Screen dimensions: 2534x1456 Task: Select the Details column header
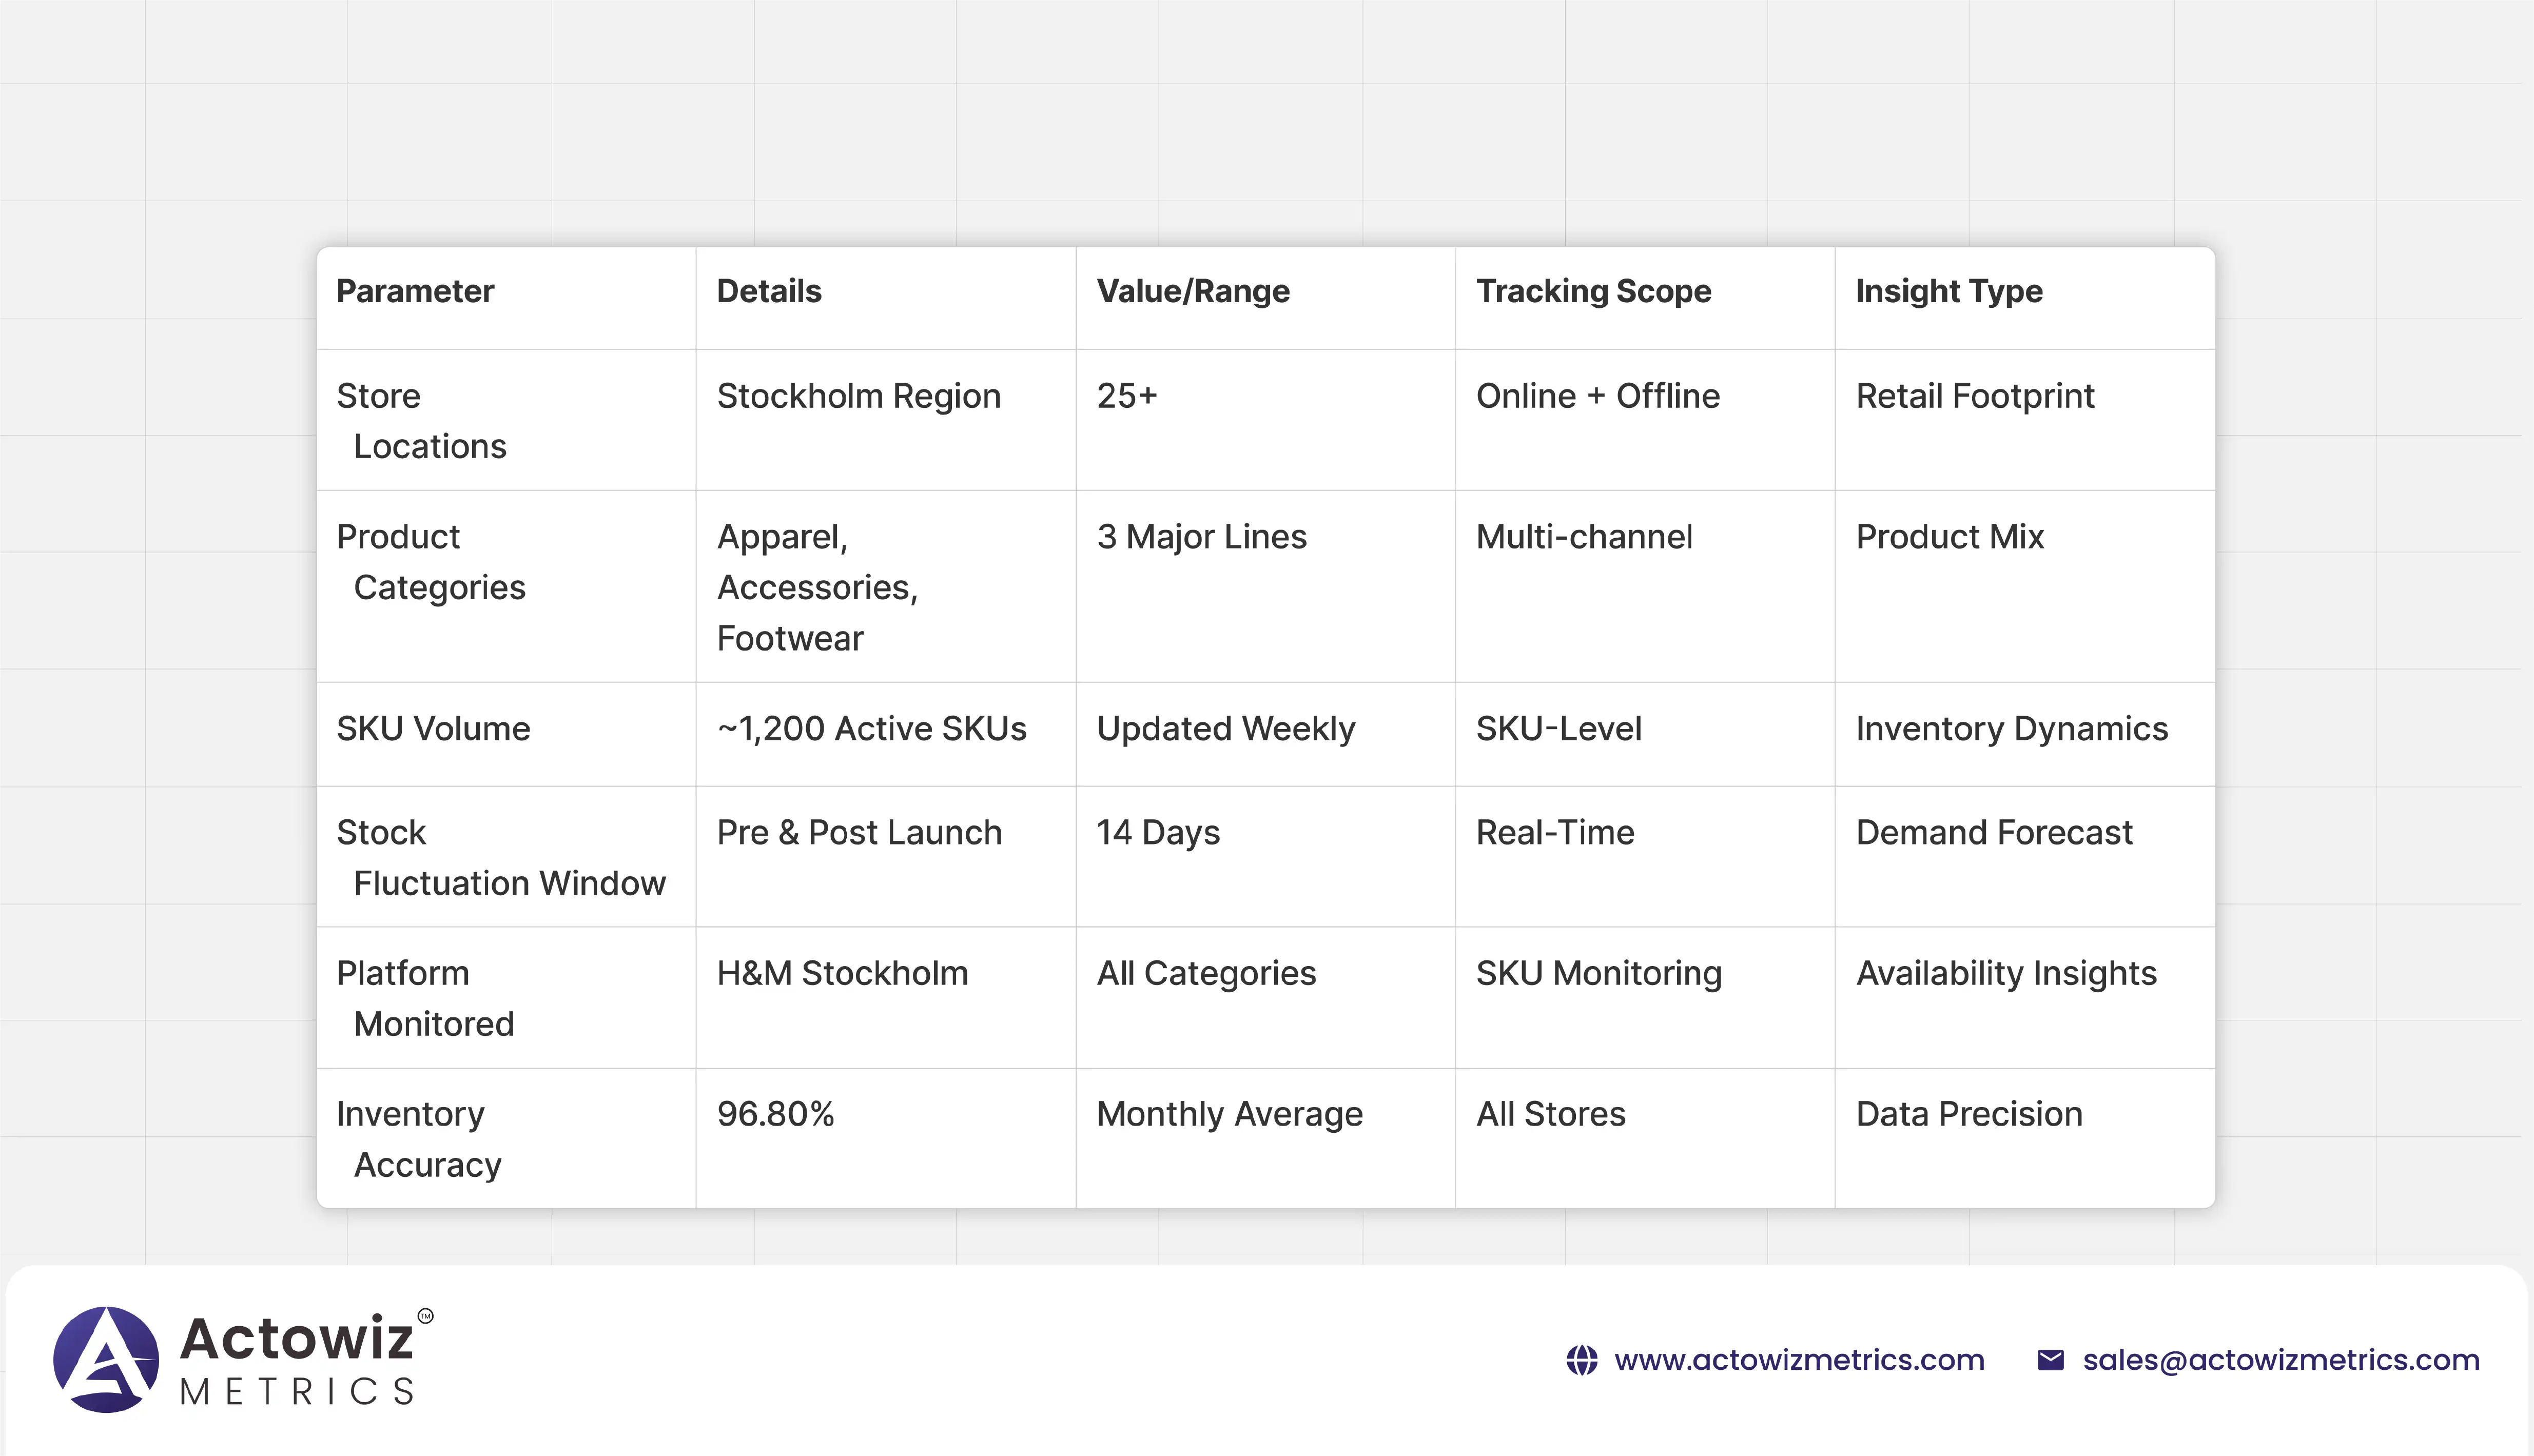(x=769, y=291)
